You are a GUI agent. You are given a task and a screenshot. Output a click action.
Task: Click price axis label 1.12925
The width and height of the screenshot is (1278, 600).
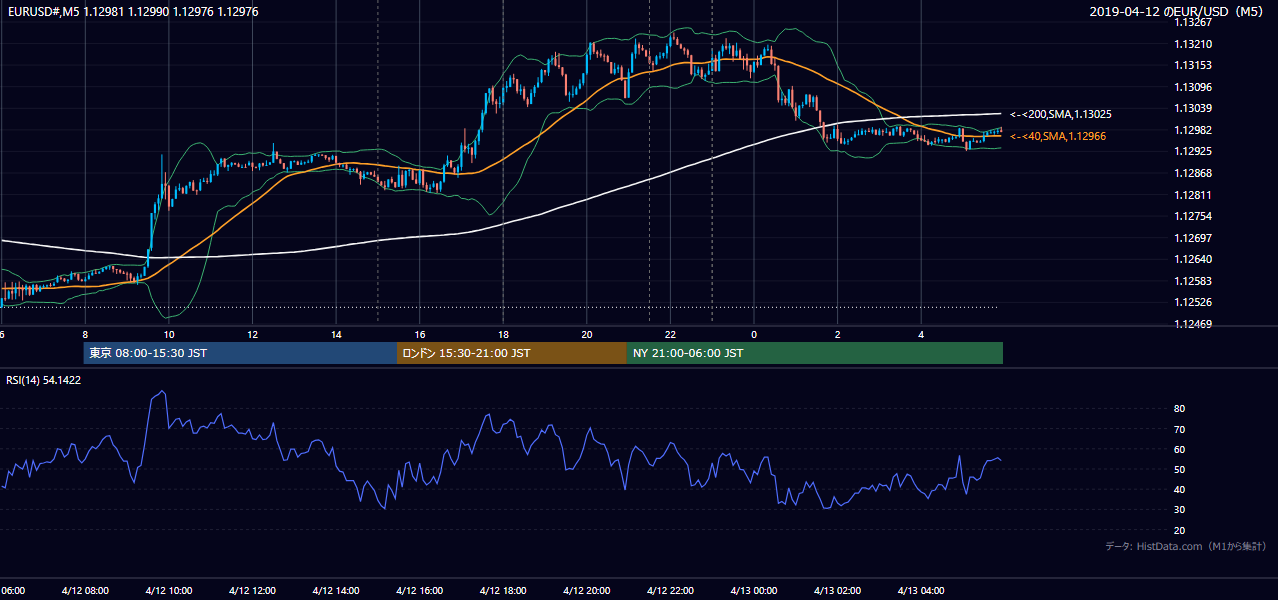click(1194, 151)
